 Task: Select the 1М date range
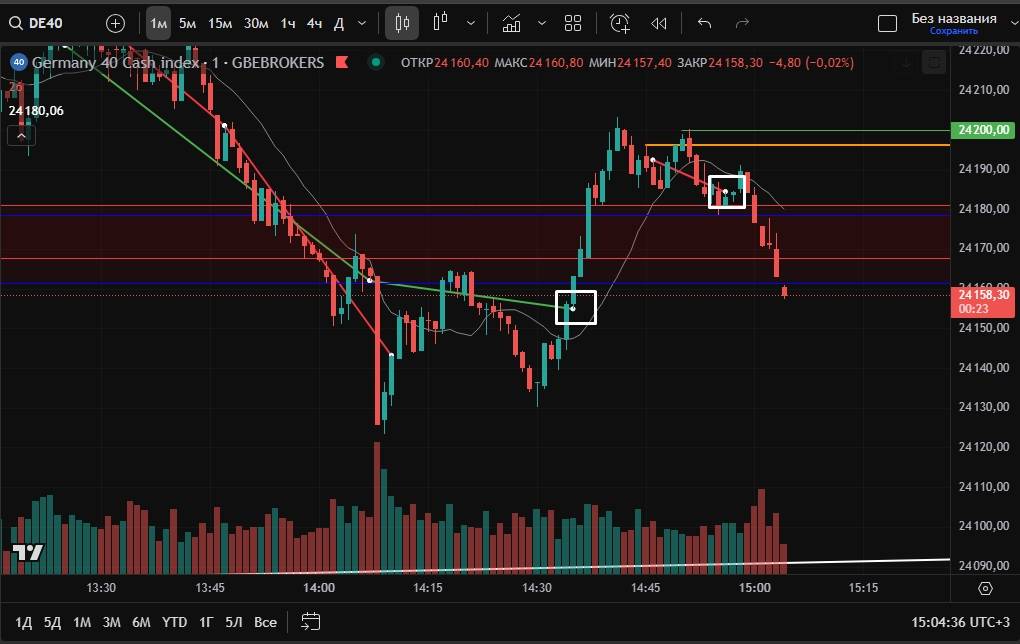[82, 623]
